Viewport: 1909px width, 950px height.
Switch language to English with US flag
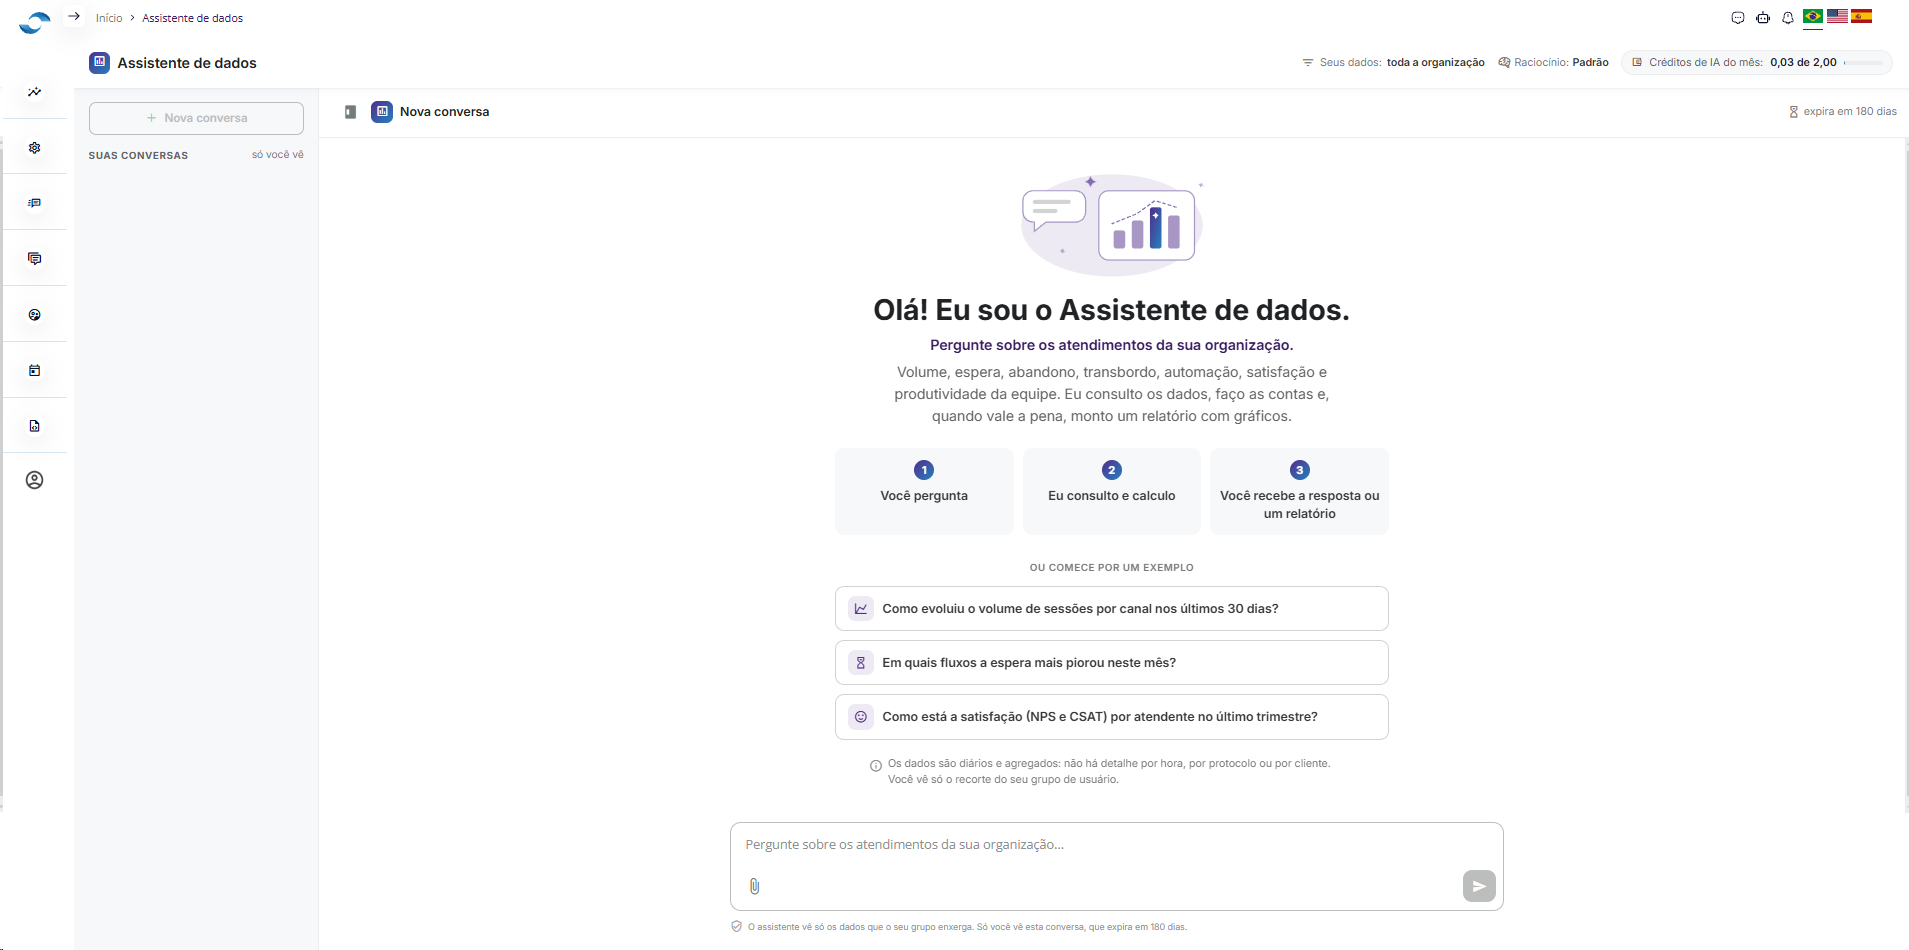click(1838, 16)
